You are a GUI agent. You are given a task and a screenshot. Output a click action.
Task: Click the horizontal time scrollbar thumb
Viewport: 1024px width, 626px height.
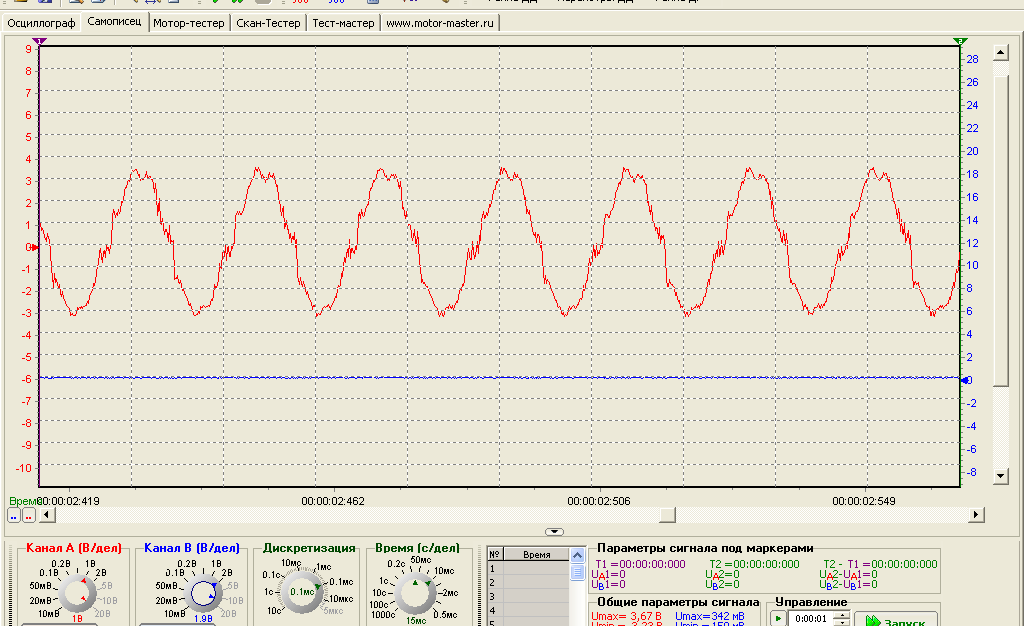[x=667, y=515]
